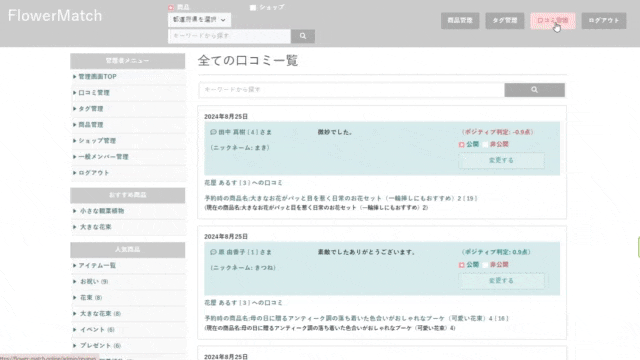
Task: Click the header search magnifier icon
Action: [303, 36]
